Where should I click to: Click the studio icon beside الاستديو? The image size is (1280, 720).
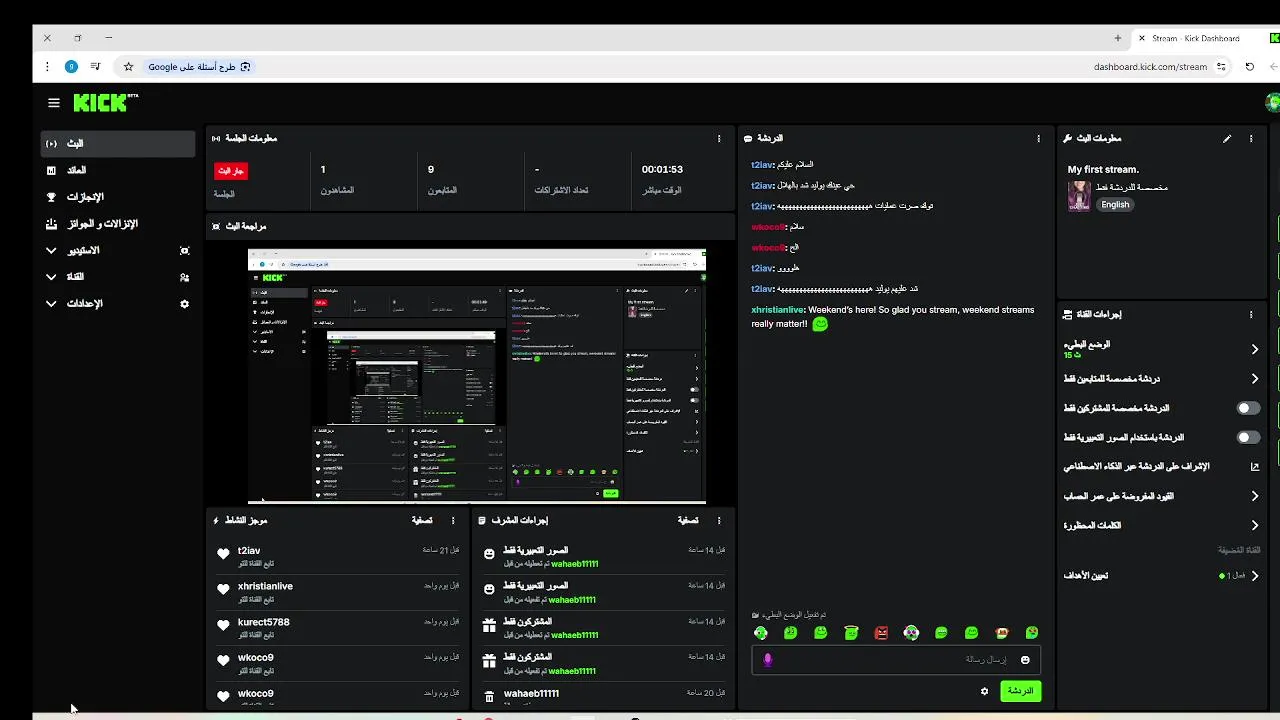pyautogui.click(x=184, y=251)
